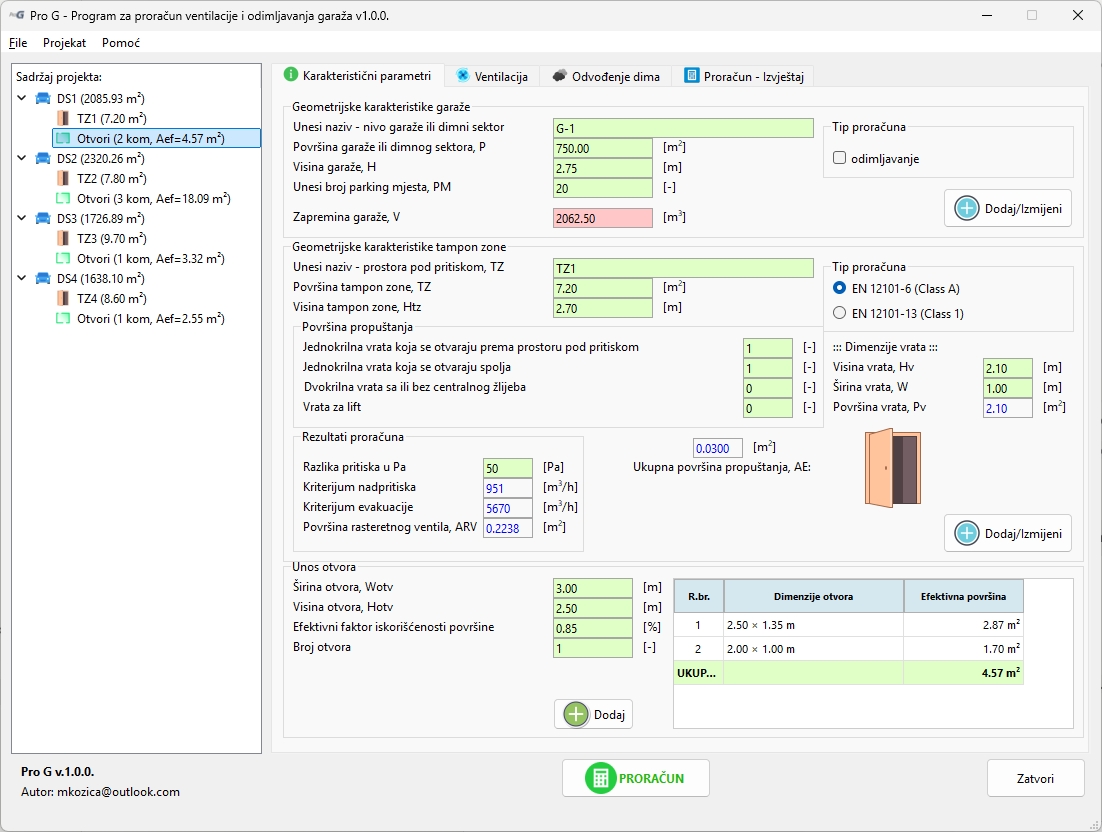Click the door icon next to TZ2
1102x832 pixels.
click(x=63, y=178)
